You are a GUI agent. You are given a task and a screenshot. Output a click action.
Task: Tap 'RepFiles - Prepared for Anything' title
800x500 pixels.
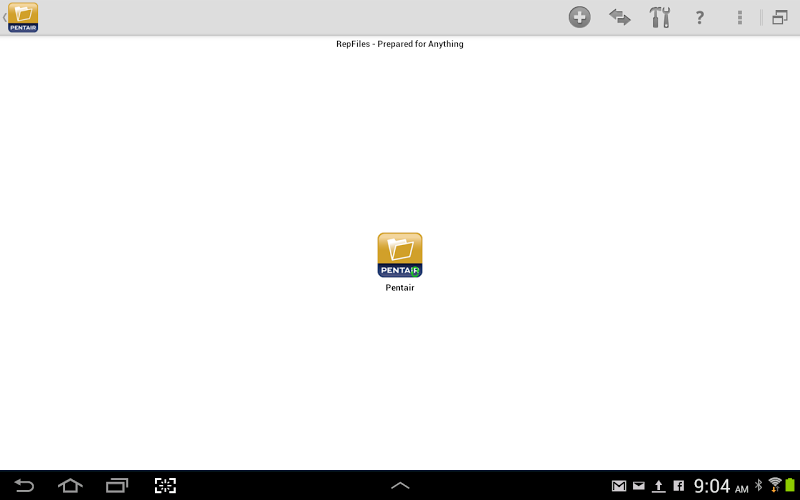pos(399,44)
